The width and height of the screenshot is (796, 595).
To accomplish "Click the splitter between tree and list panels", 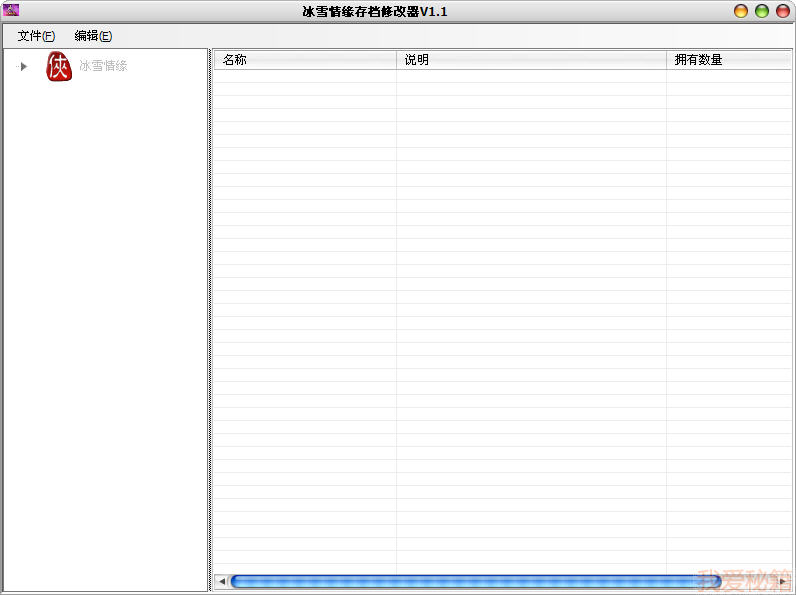I will tap(209, 320).
